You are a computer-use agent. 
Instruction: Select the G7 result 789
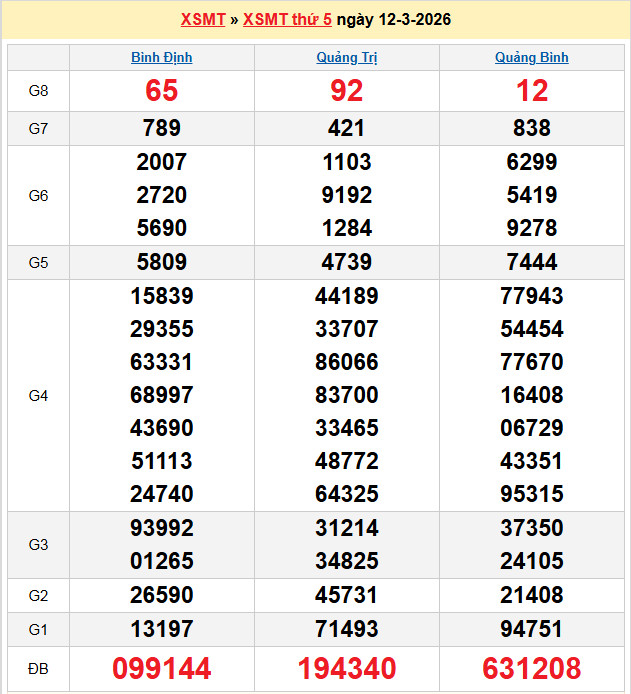click(162, 128)
